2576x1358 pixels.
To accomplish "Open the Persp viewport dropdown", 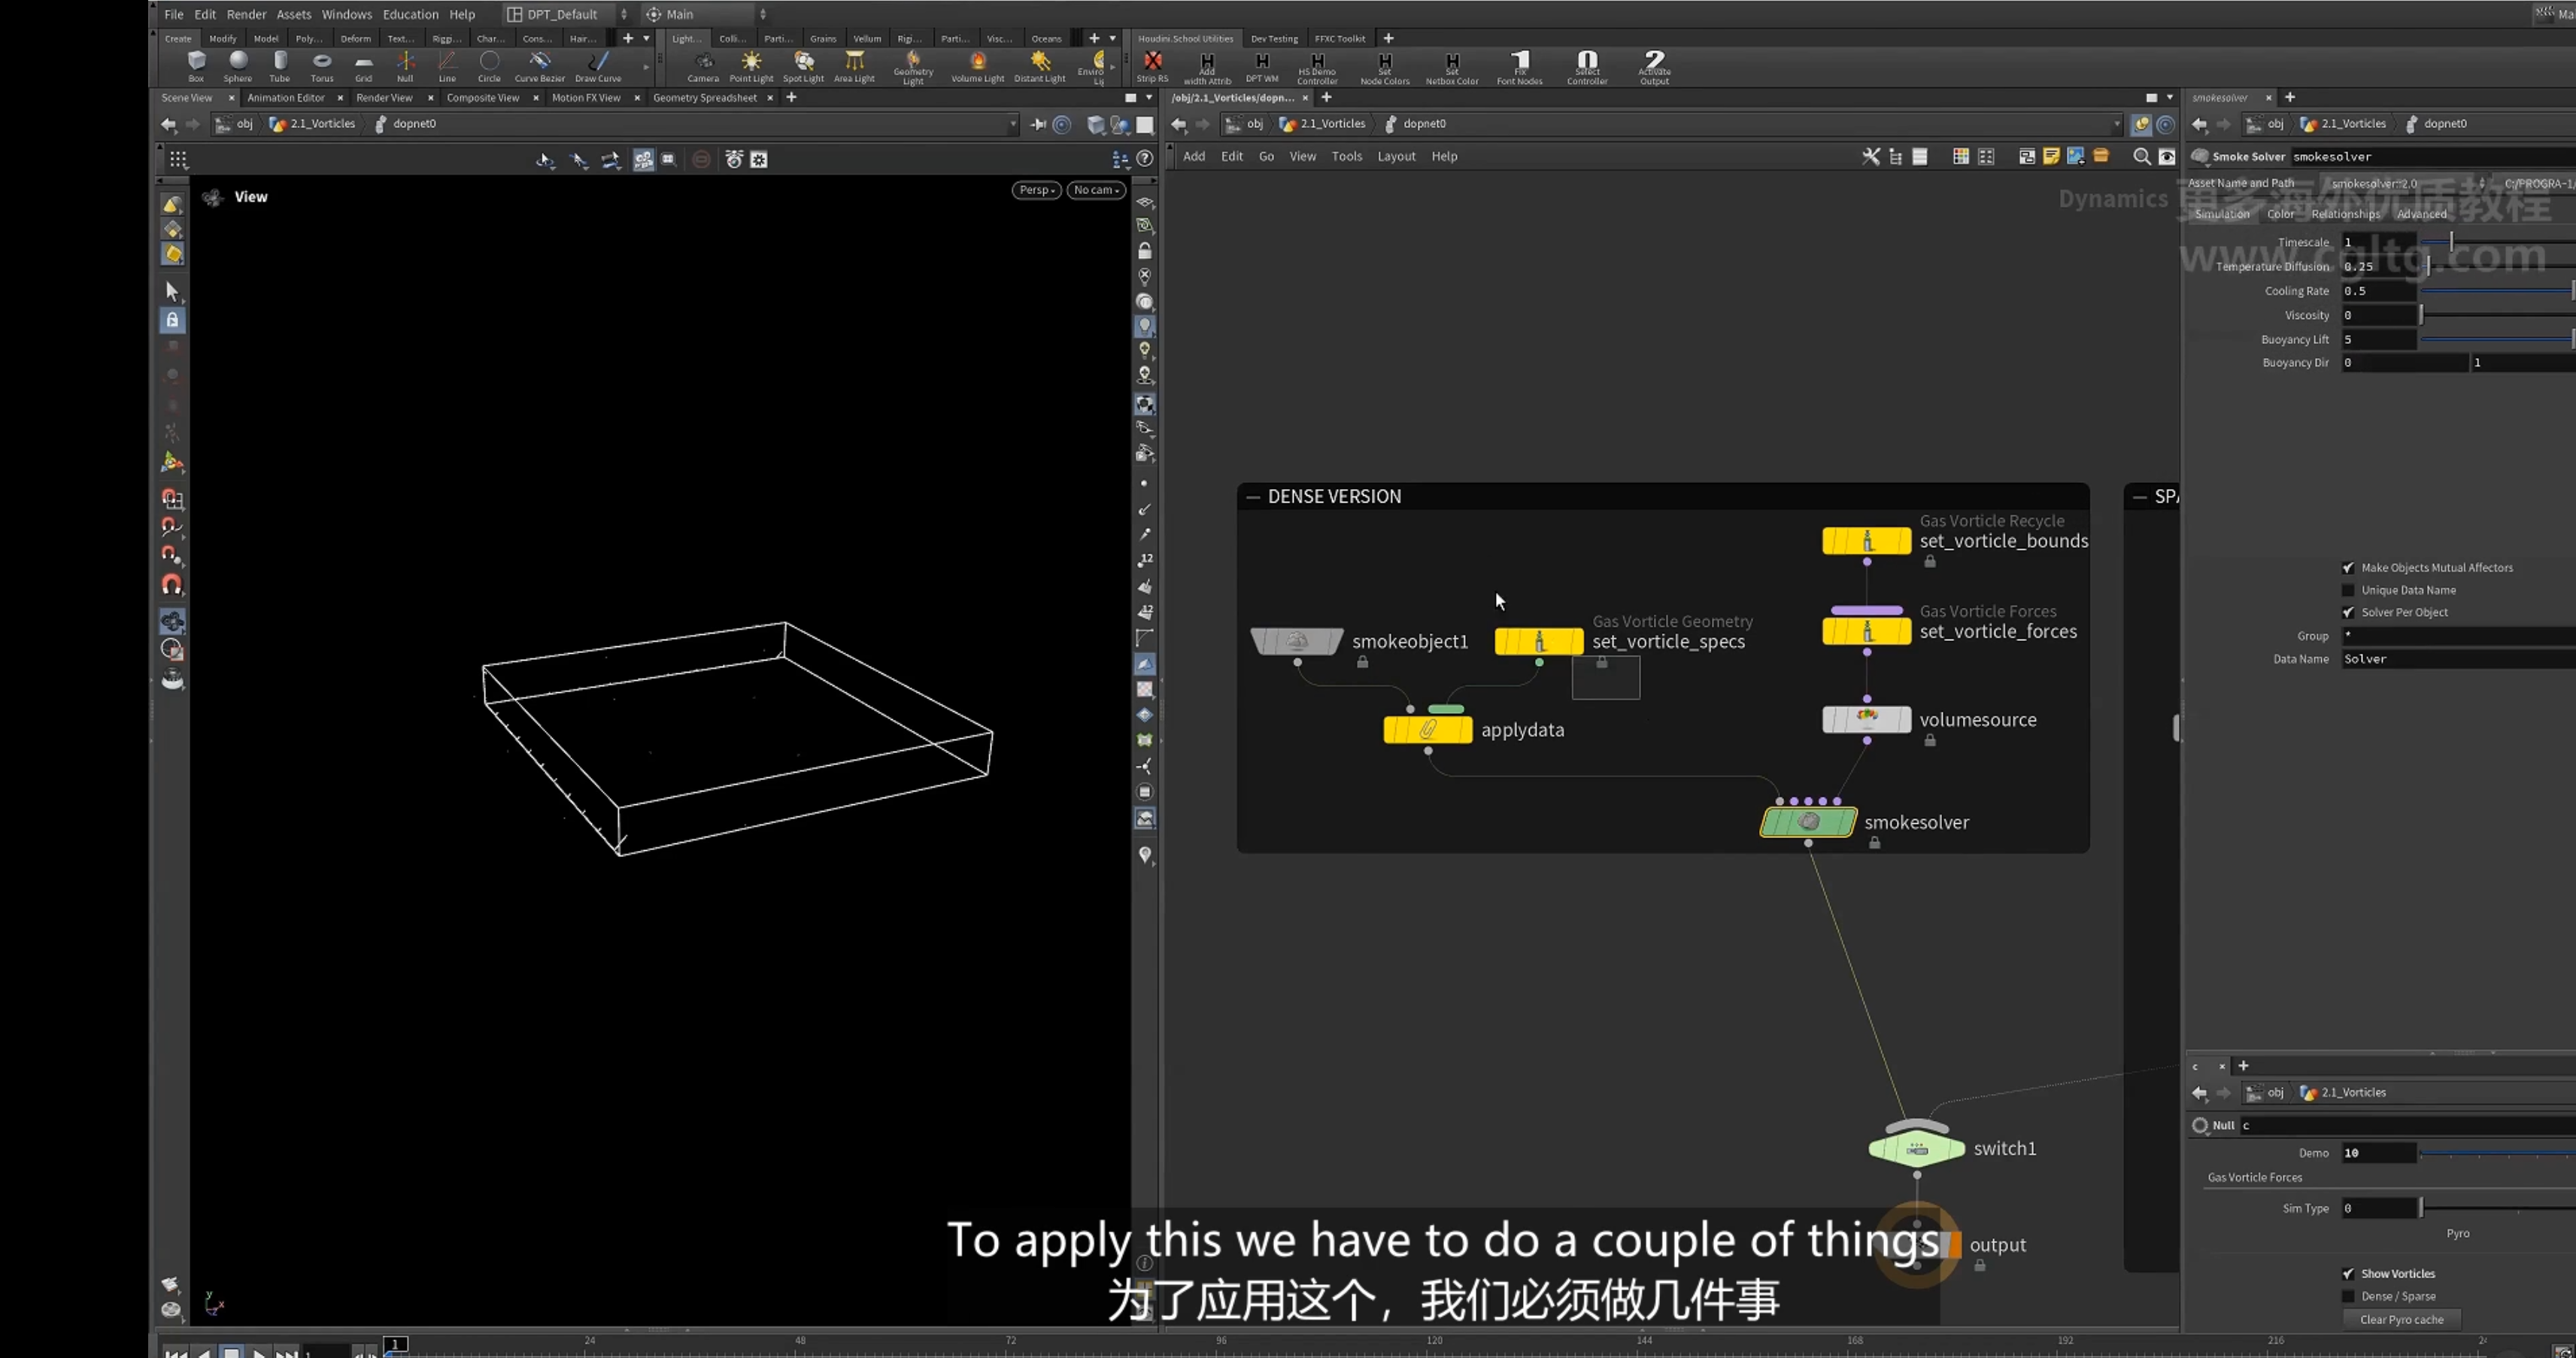I will [1036, 190].
